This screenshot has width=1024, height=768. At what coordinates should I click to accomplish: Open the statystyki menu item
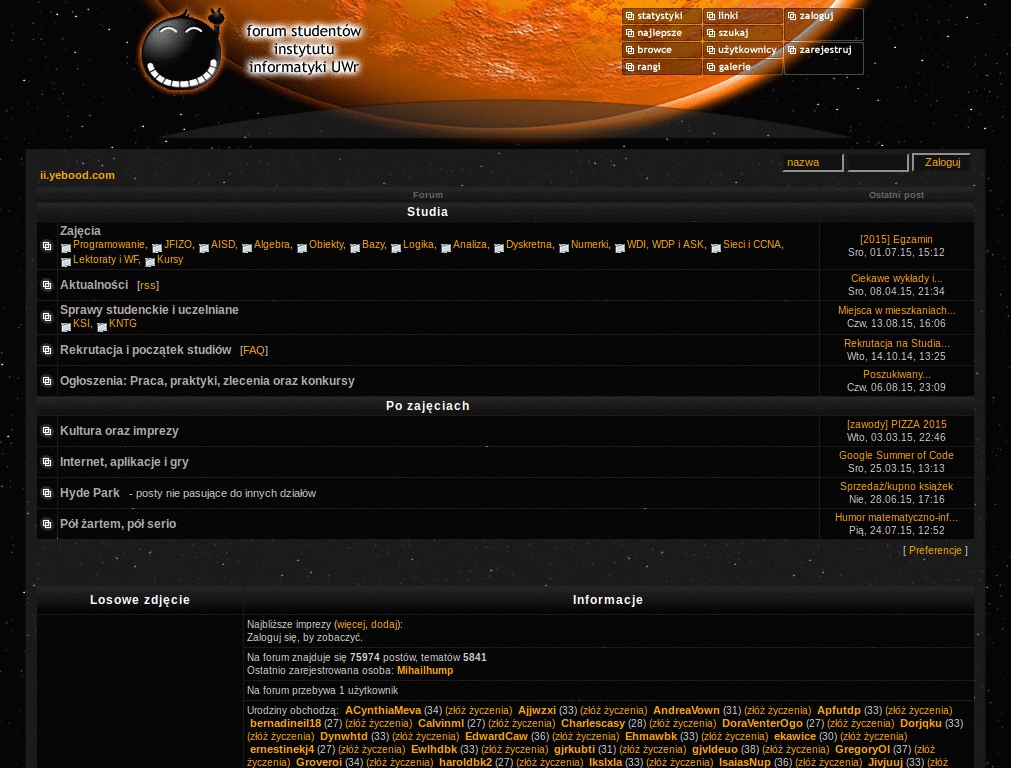661,16
